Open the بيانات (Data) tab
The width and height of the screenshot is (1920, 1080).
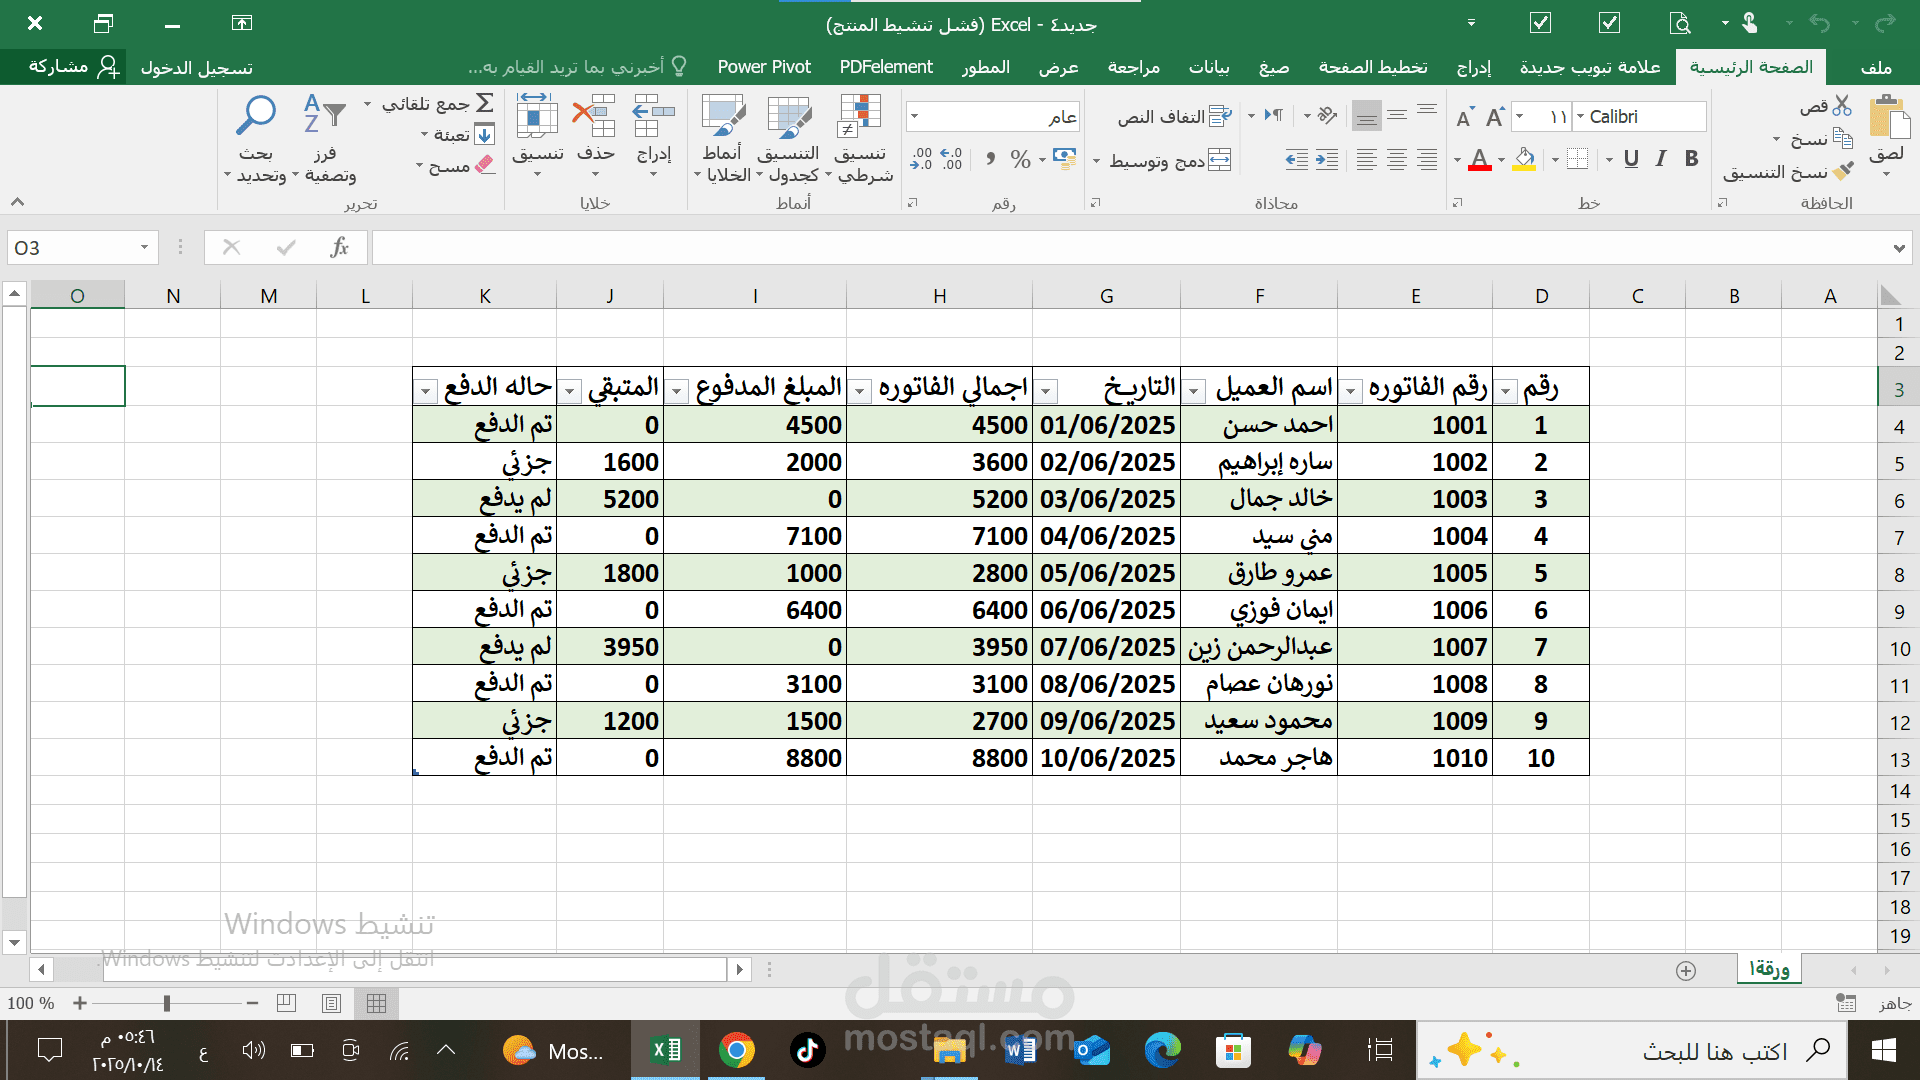pyautogui.click(x=1208, y=67)
